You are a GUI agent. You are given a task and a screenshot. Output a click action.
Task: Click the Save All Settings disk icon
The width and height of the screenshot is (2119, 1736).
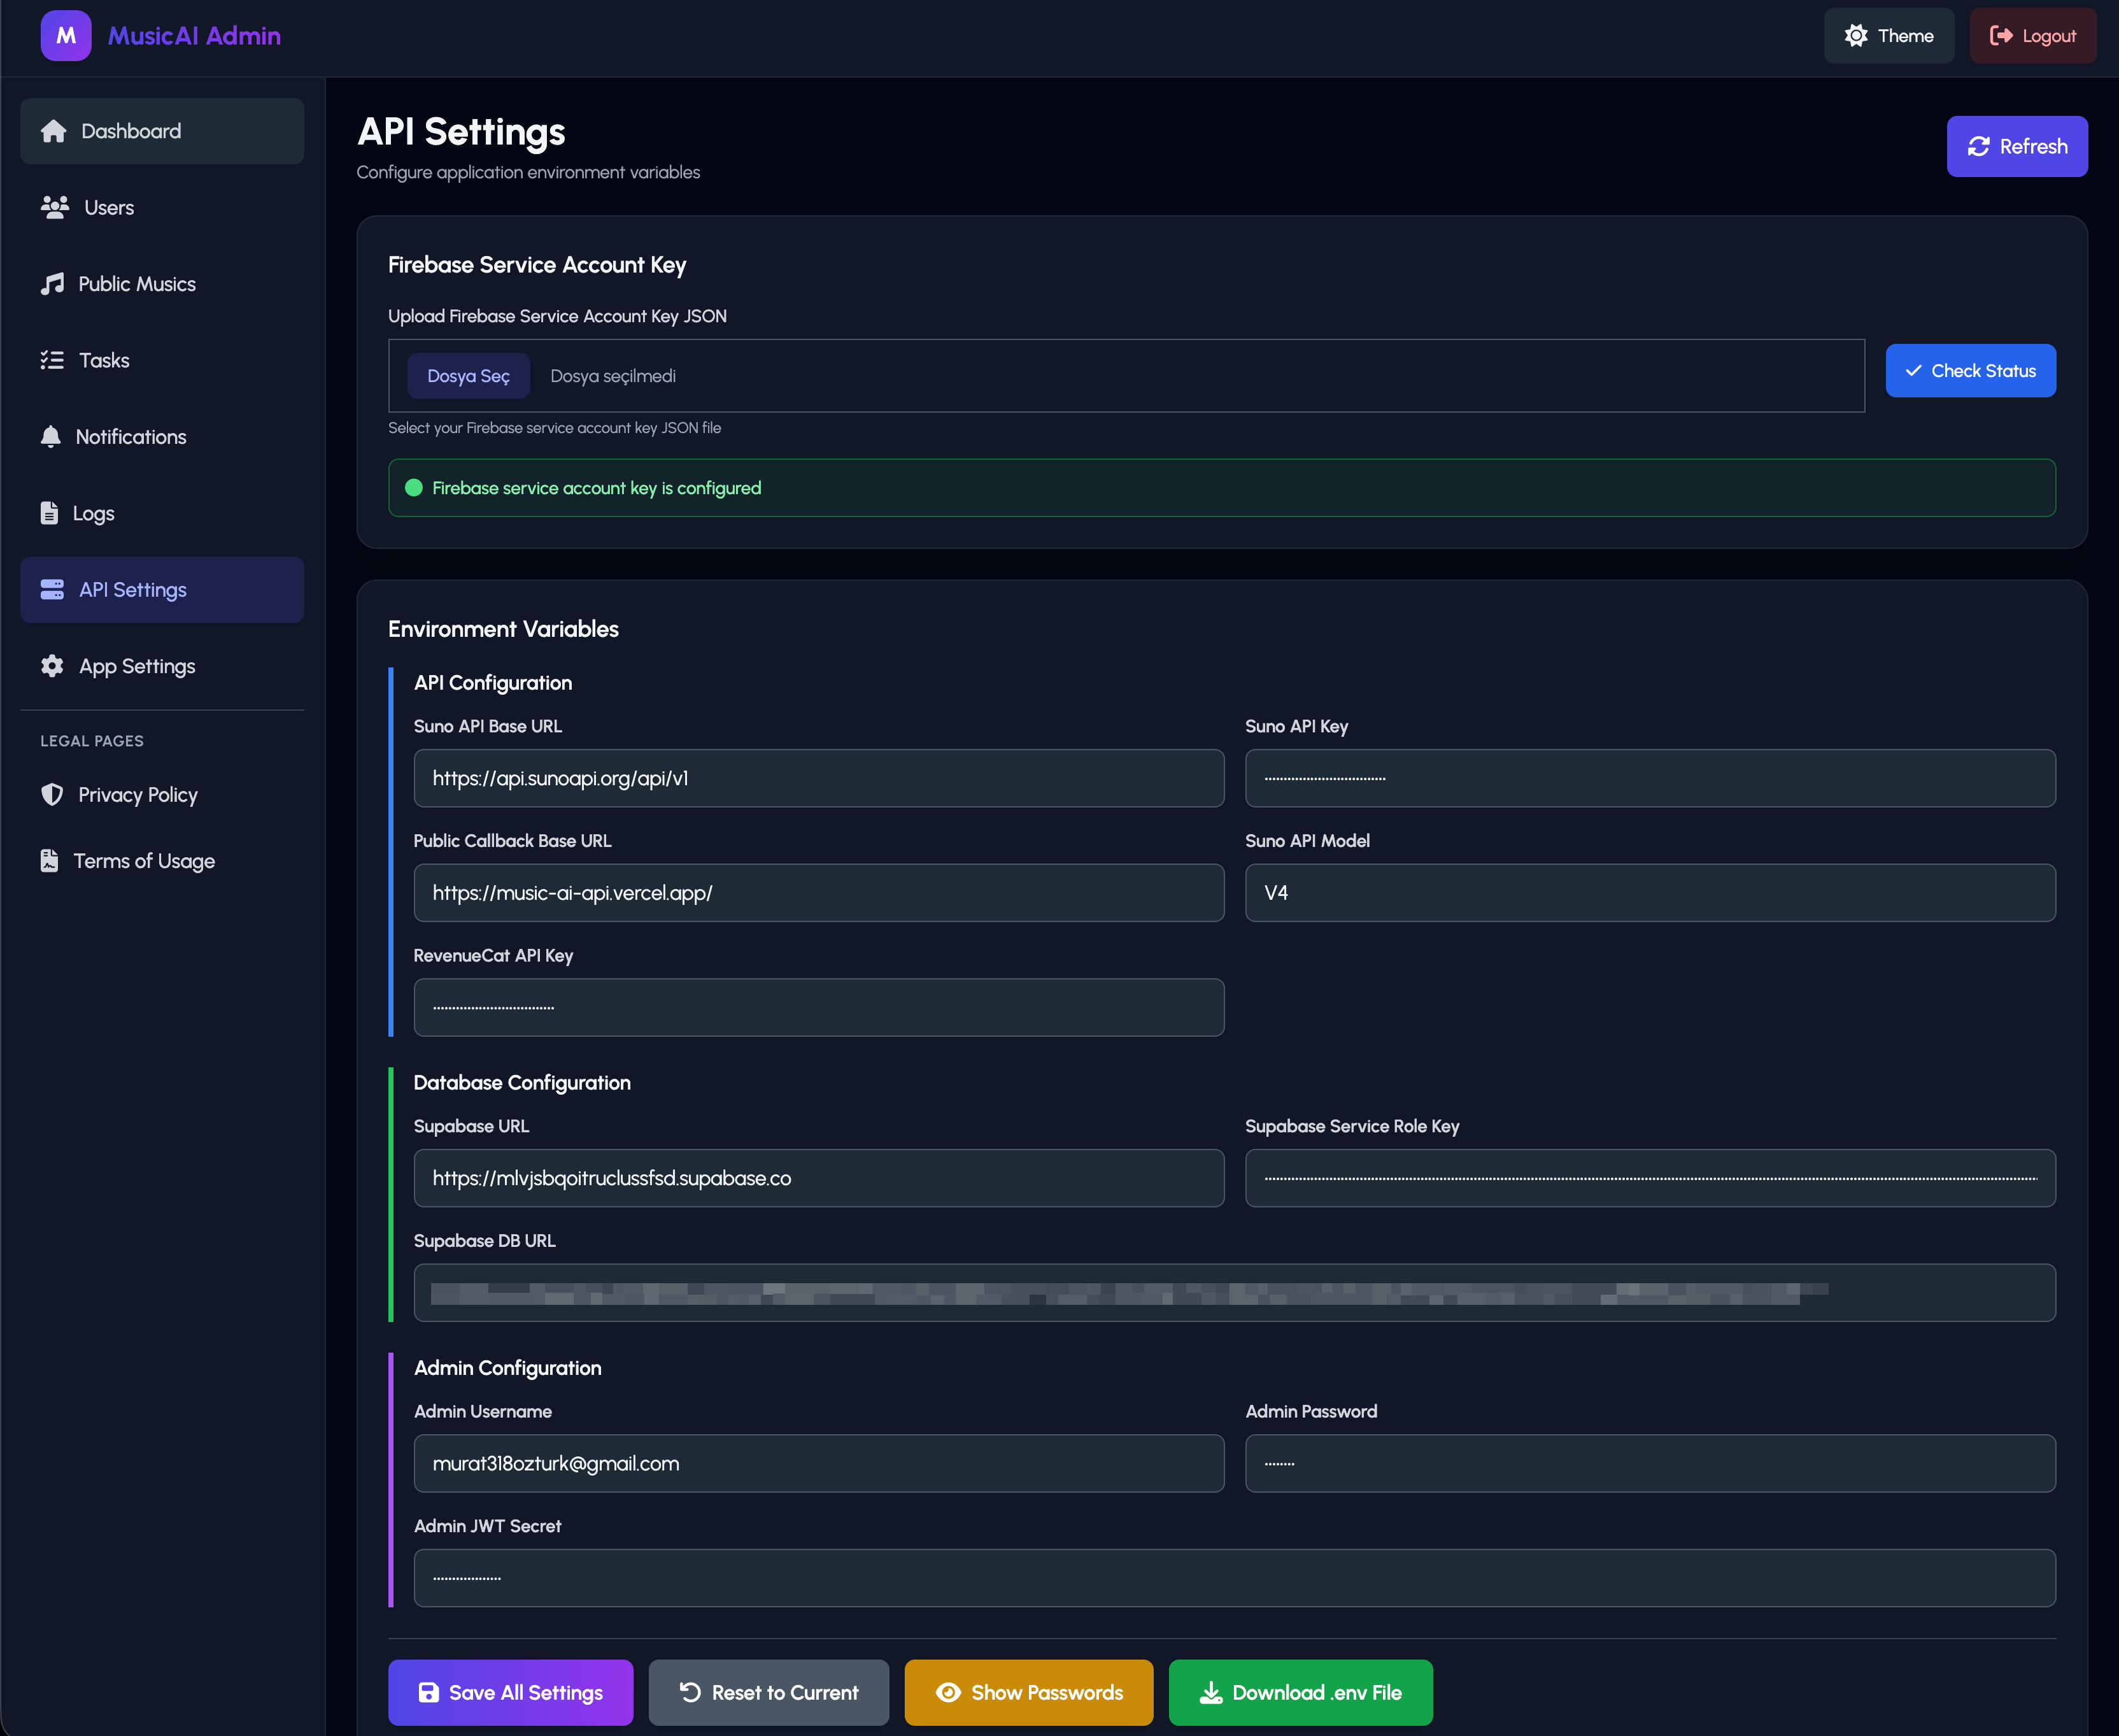coord(428,1693)
